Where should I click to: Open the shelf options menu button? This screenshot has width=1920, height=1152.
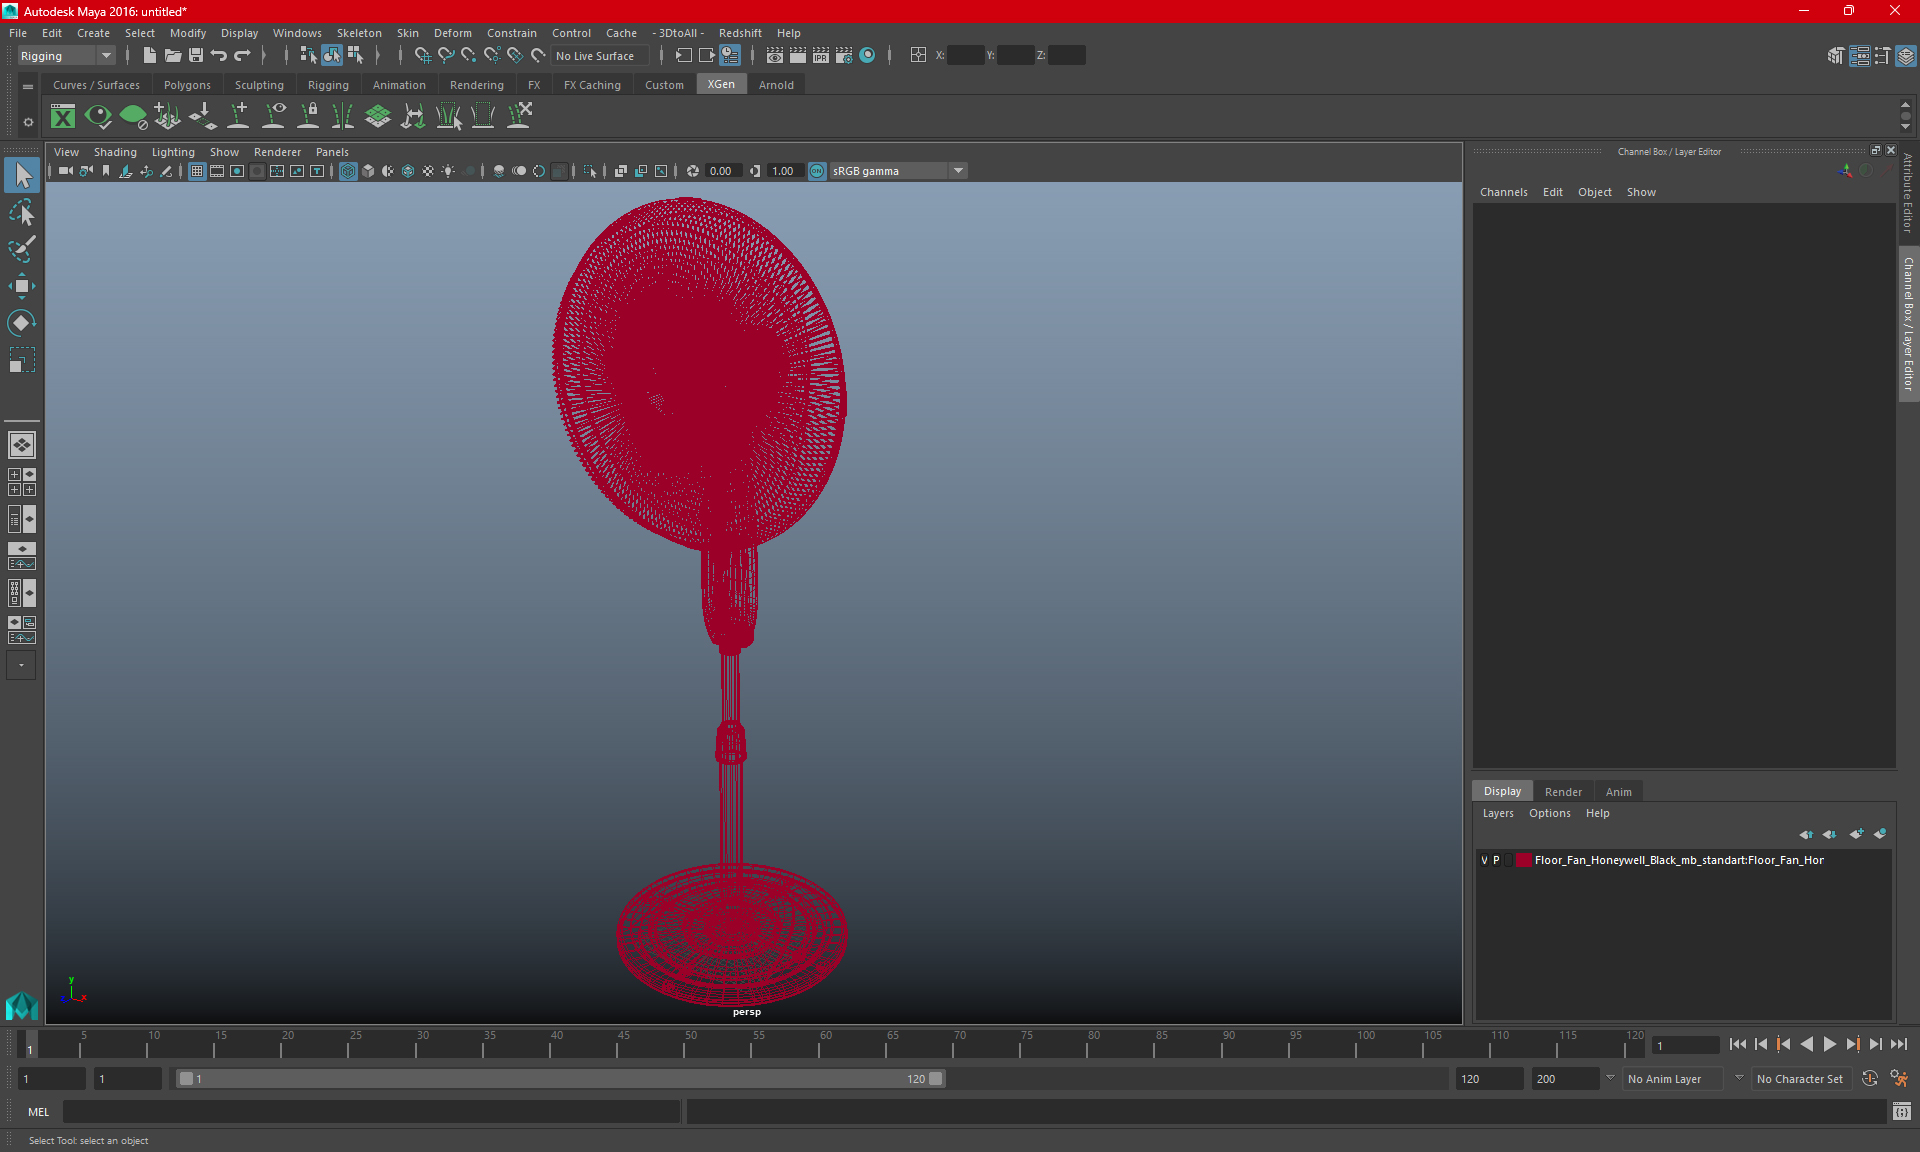(x=28, y=87)
